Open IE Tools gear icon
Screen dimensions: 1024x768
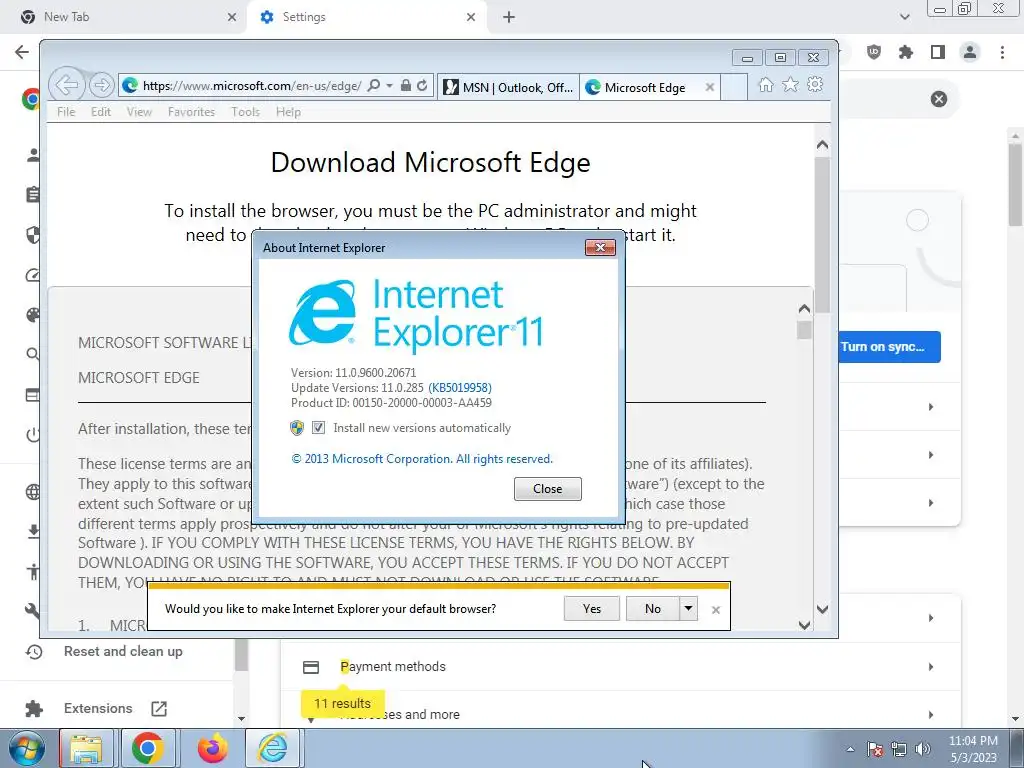click(x=814, y=84)
